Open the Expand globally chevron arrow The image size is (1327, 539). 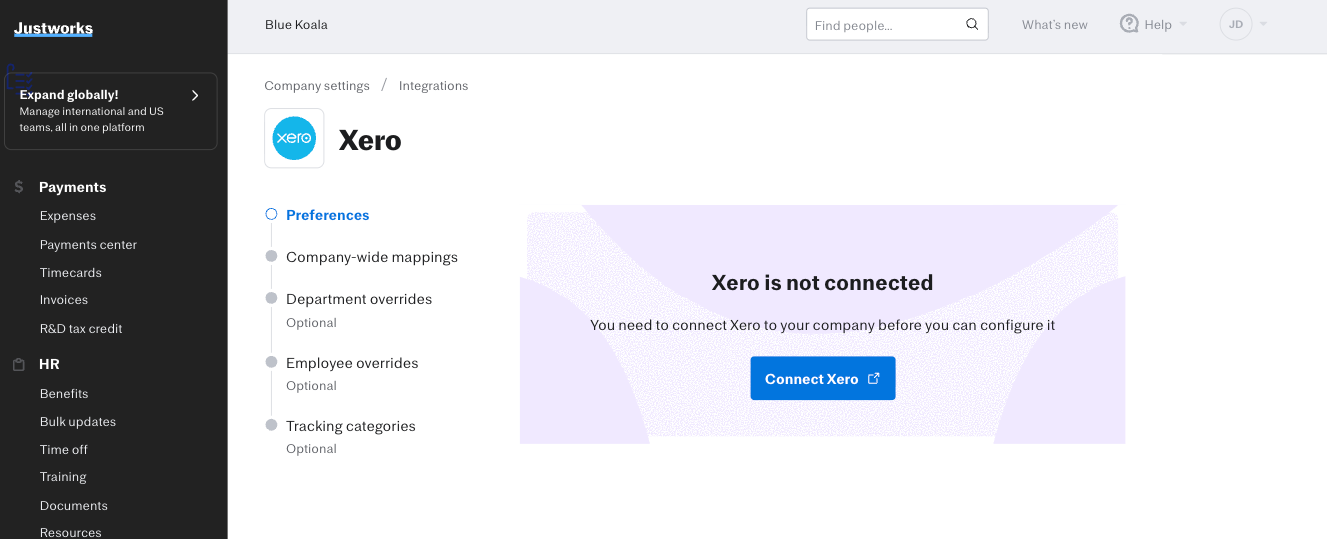click(x=195, y=95)
